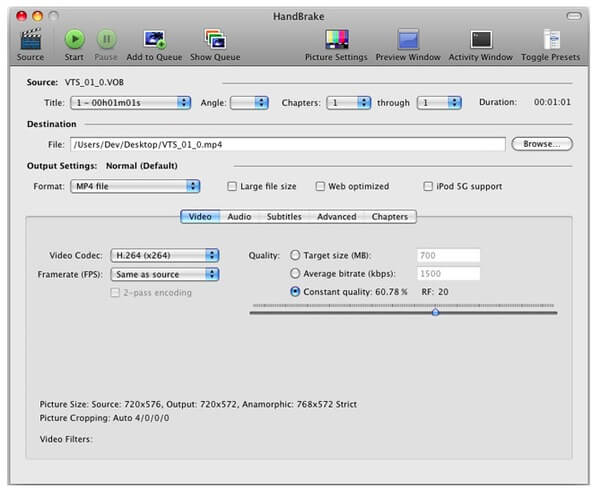Switch to the Subtitles tab
This screenshot has width=600, height=489.
[x=284, y=217]
